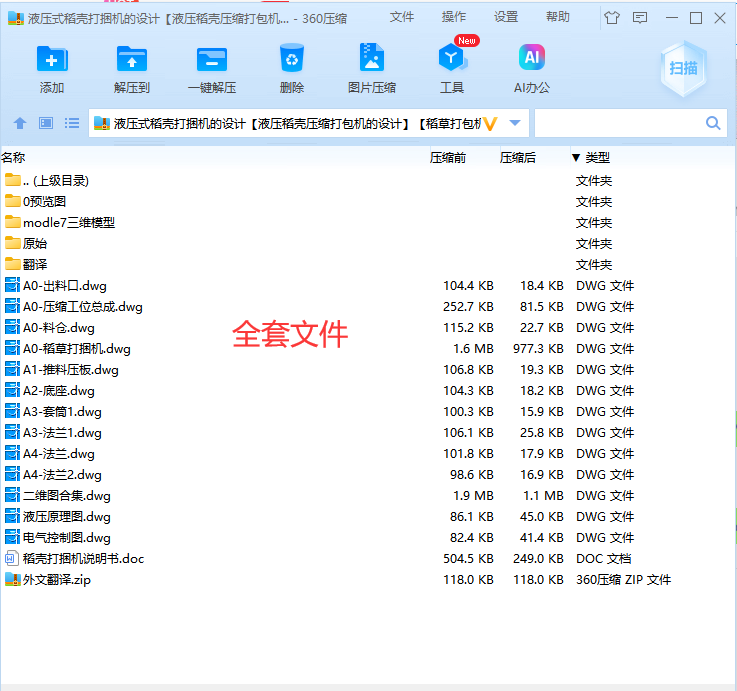The image size is (737, 691).
Task: Sort by 压缩前 column header
Action: tap(447, 157)
